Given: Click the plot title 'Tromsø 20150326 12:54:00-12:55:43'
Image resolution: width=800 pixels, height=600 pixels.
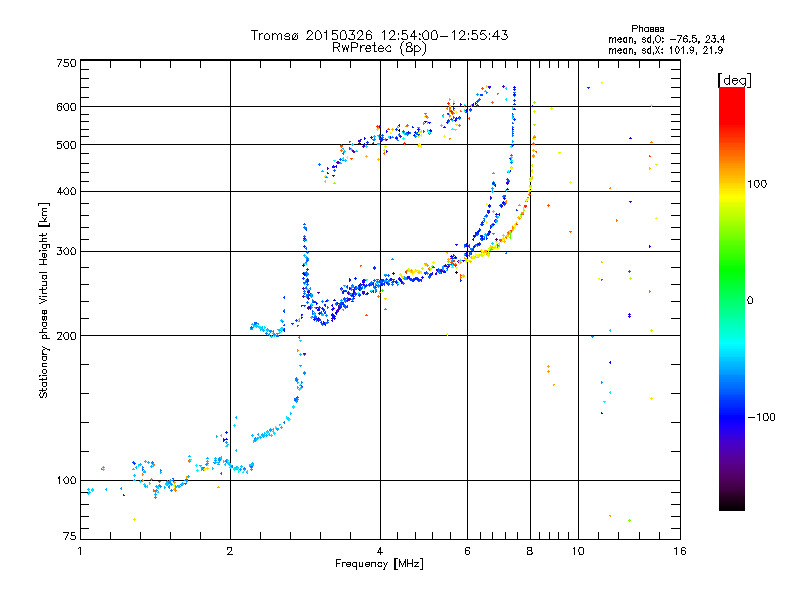Looking at the screenshot, I should [x=379, y=35].
